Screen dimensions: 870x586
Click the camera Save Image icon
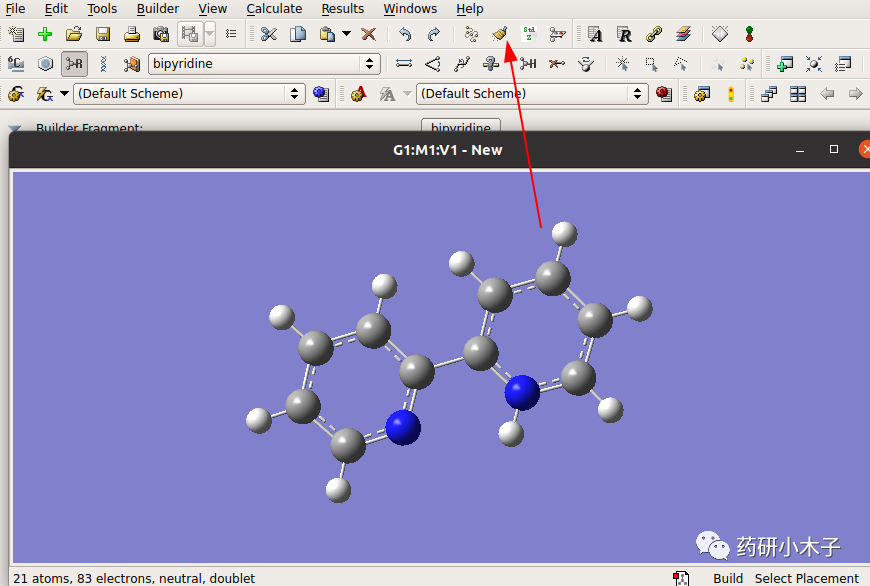161,34
